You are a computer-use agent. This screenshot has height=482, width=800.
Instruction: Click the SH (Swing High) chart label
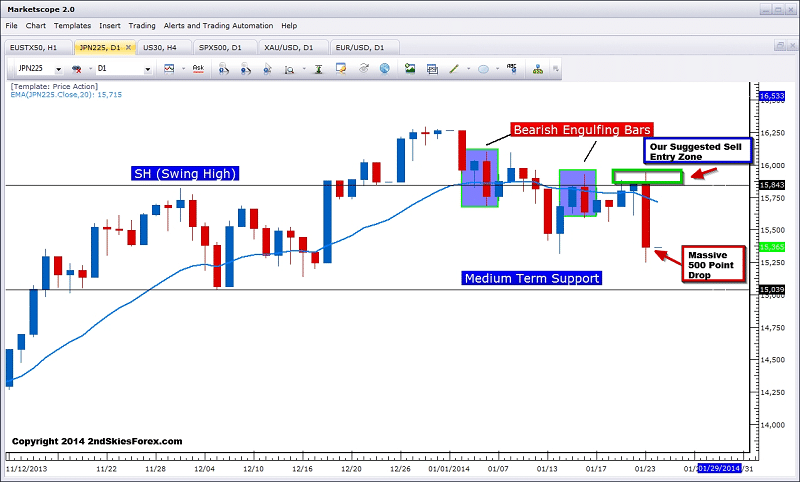185,173
